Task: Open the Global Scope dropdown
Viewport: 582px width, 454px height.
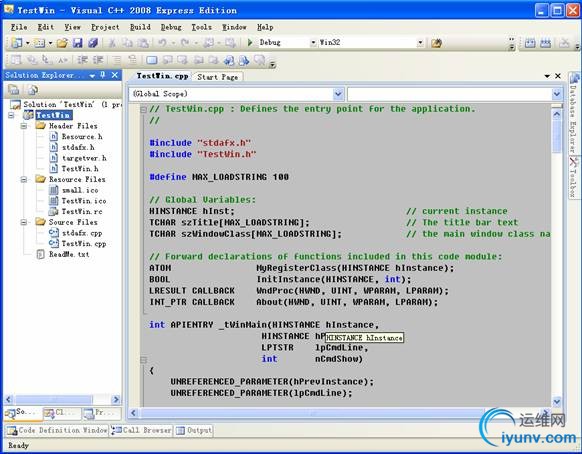Action: (338, 94)
